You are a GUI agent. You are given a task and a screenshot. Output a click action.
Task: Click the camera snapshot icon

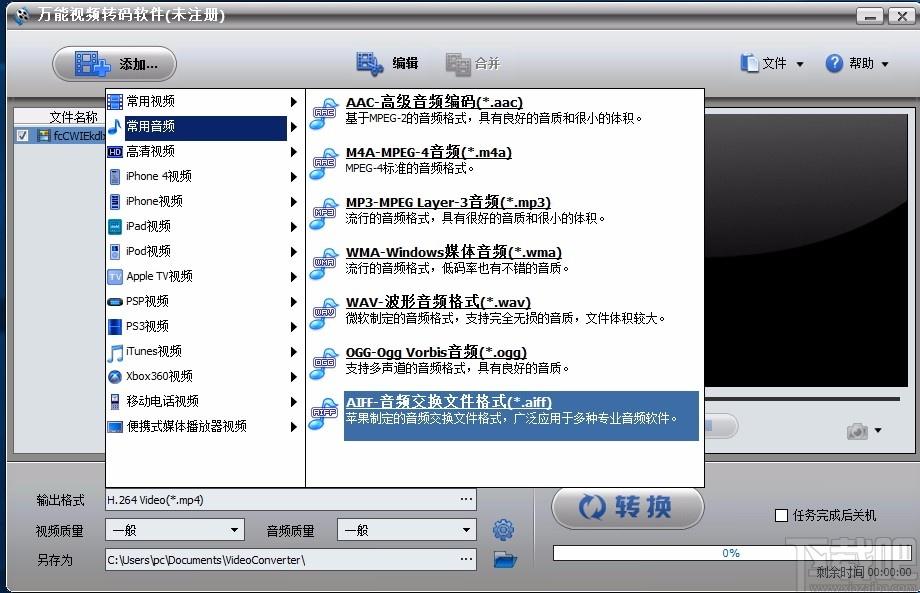(857, 431)
